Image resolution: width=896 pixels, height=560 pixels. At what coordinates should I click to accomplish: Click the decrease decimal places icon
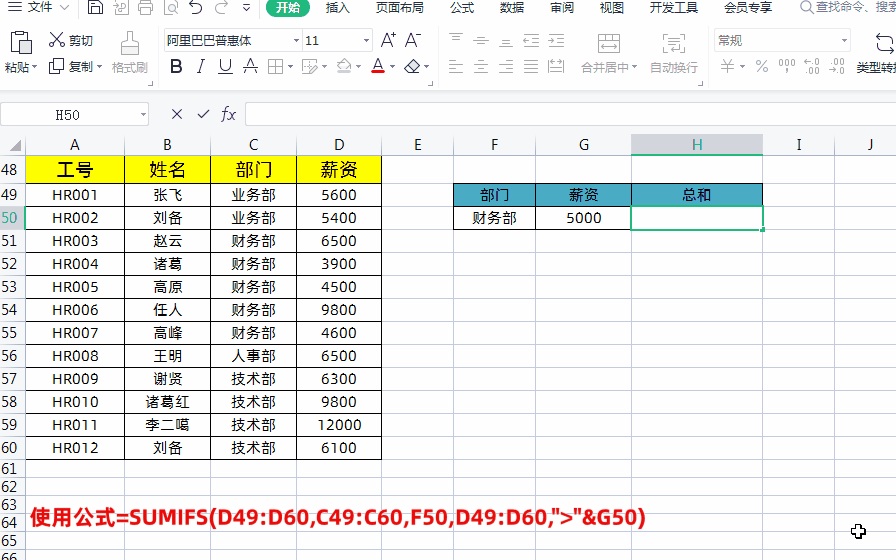point(837,66)
